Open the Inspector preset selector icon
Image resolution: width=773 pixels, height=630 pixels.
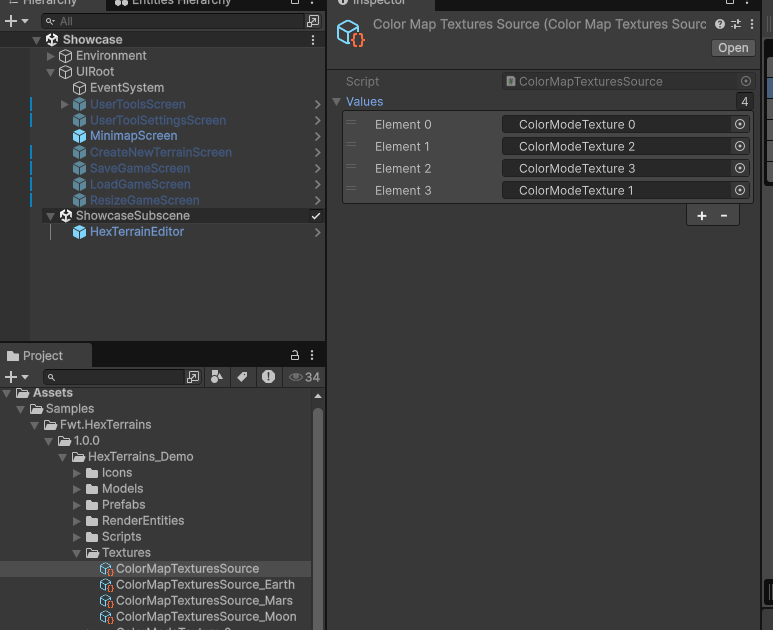(x=736, y=24)
